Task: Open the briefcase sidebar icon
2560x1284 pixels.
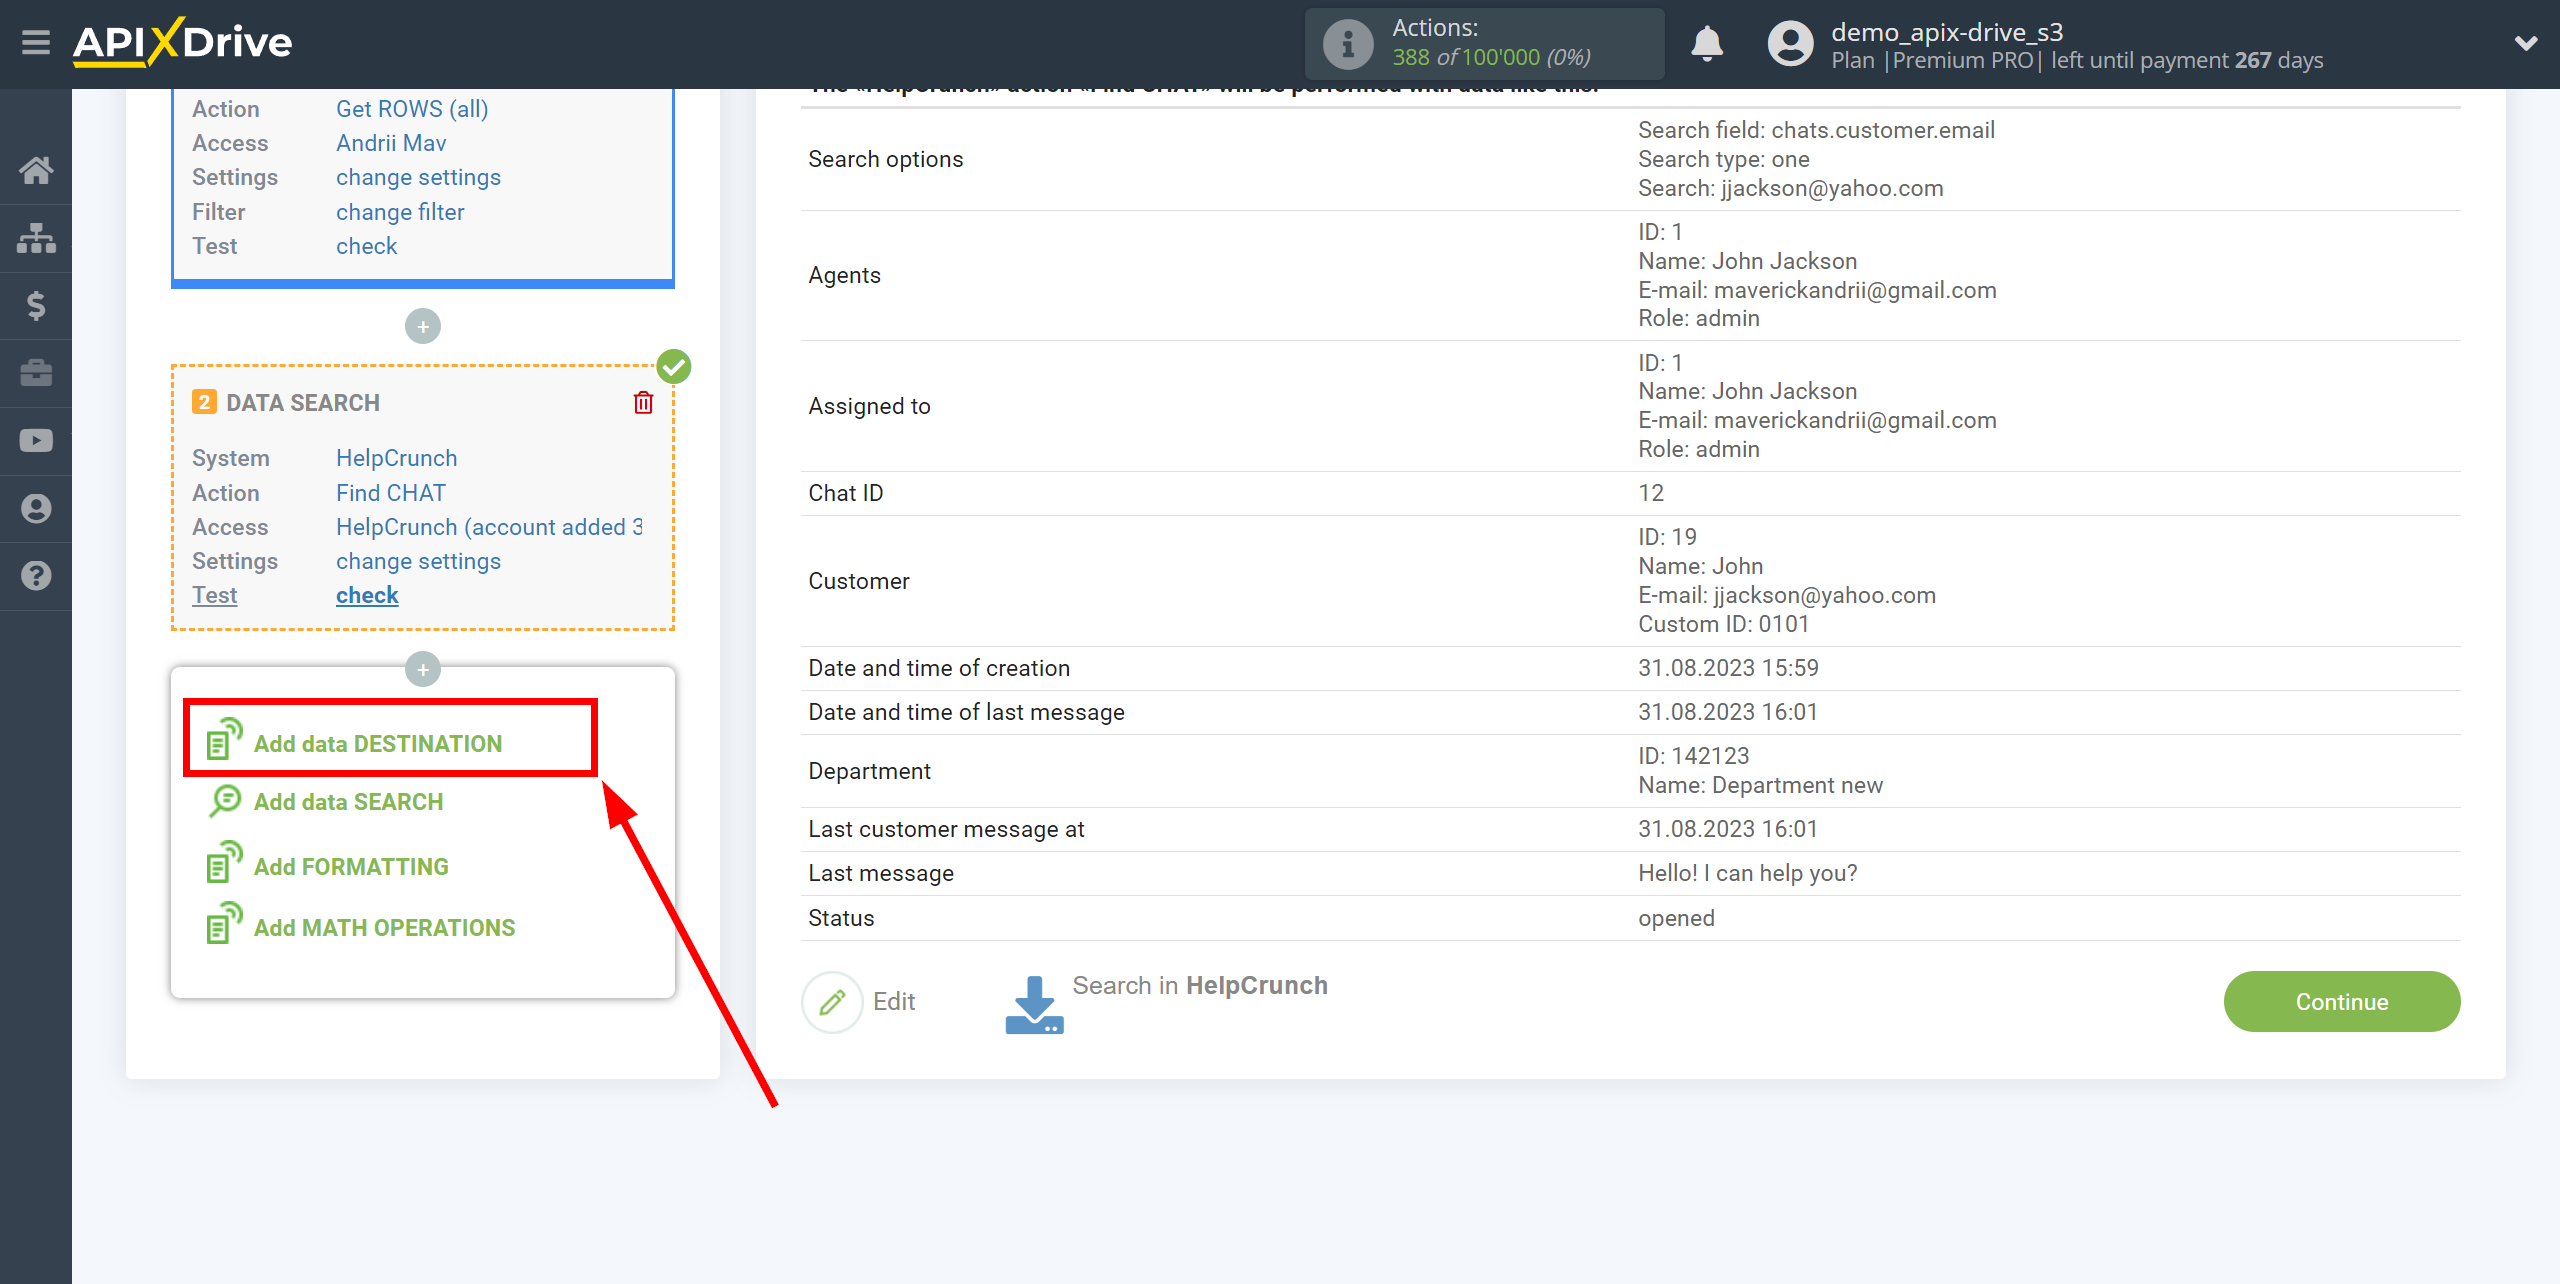Action: pos(36,373)
